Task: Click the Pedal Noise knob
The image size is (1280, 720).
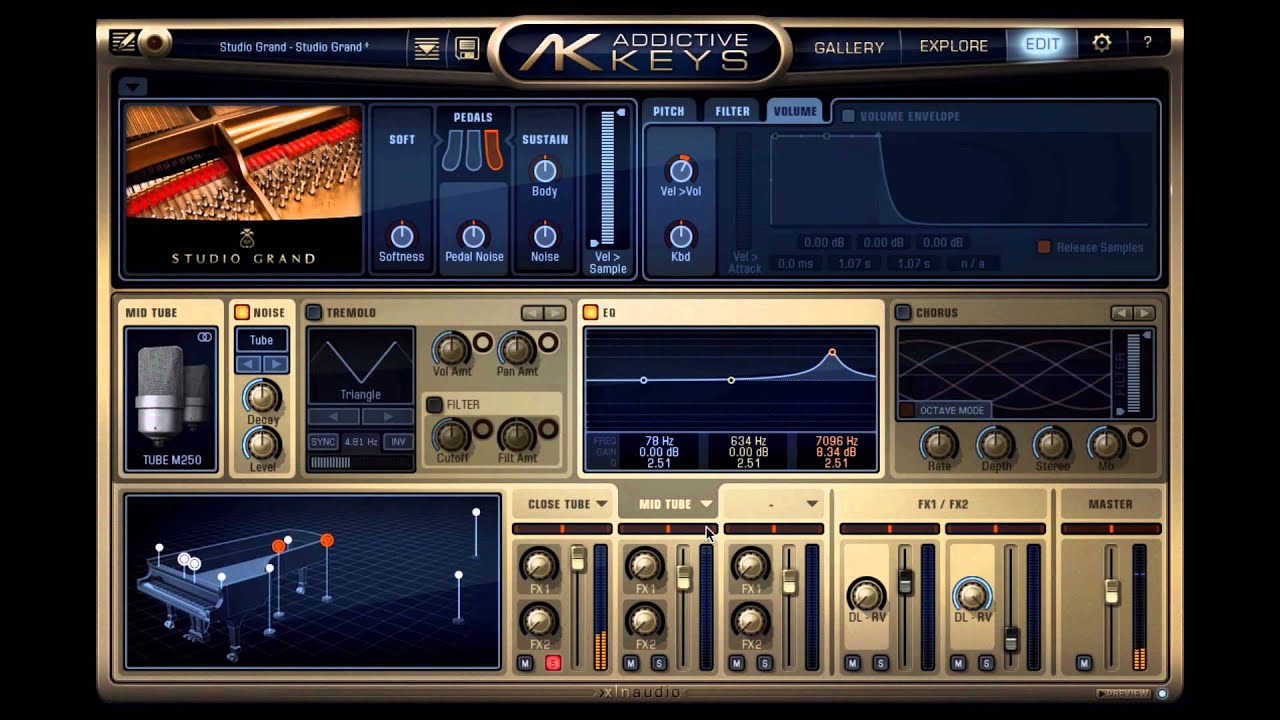Action: coord(473,236)
